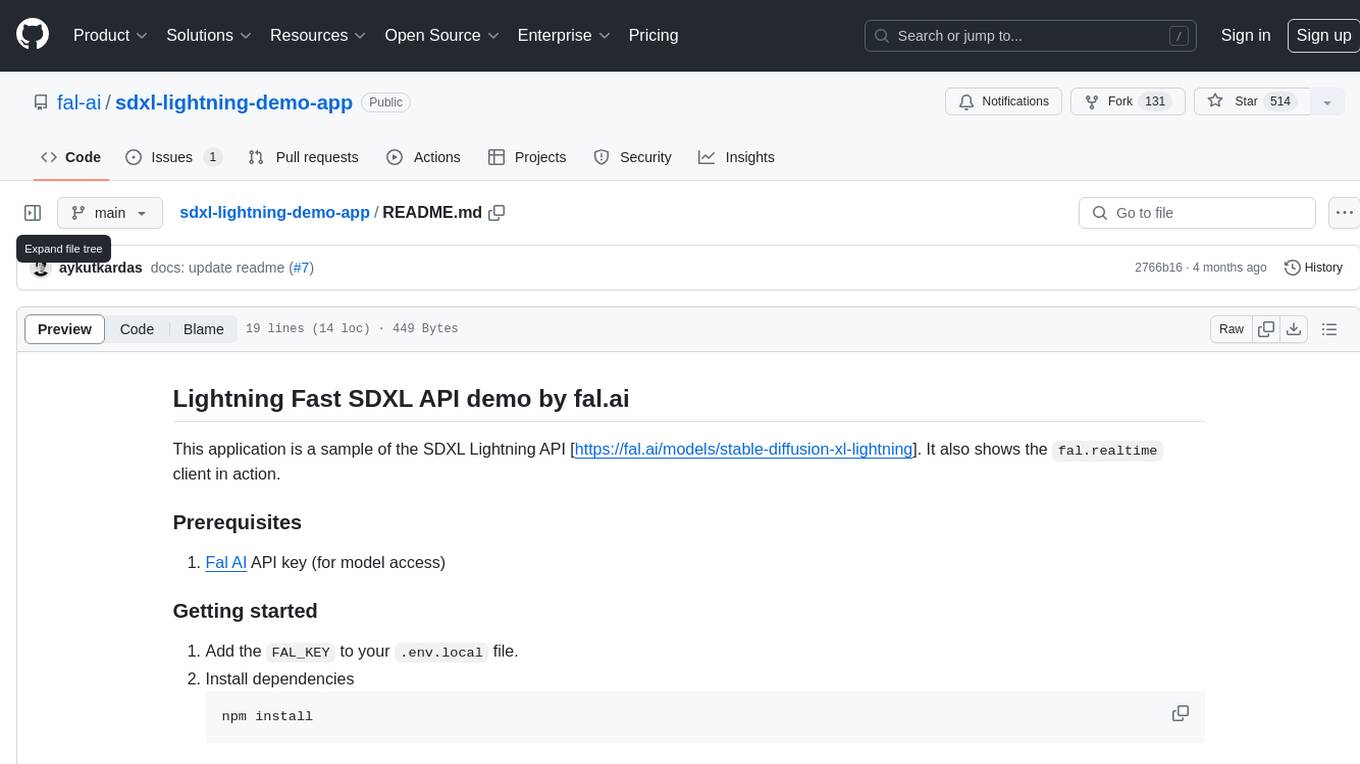Viewport: 1360px width, 764px height.
Task: Enable Notifications for this repository
Action: pyautogui.click(x=1003, y=102)
